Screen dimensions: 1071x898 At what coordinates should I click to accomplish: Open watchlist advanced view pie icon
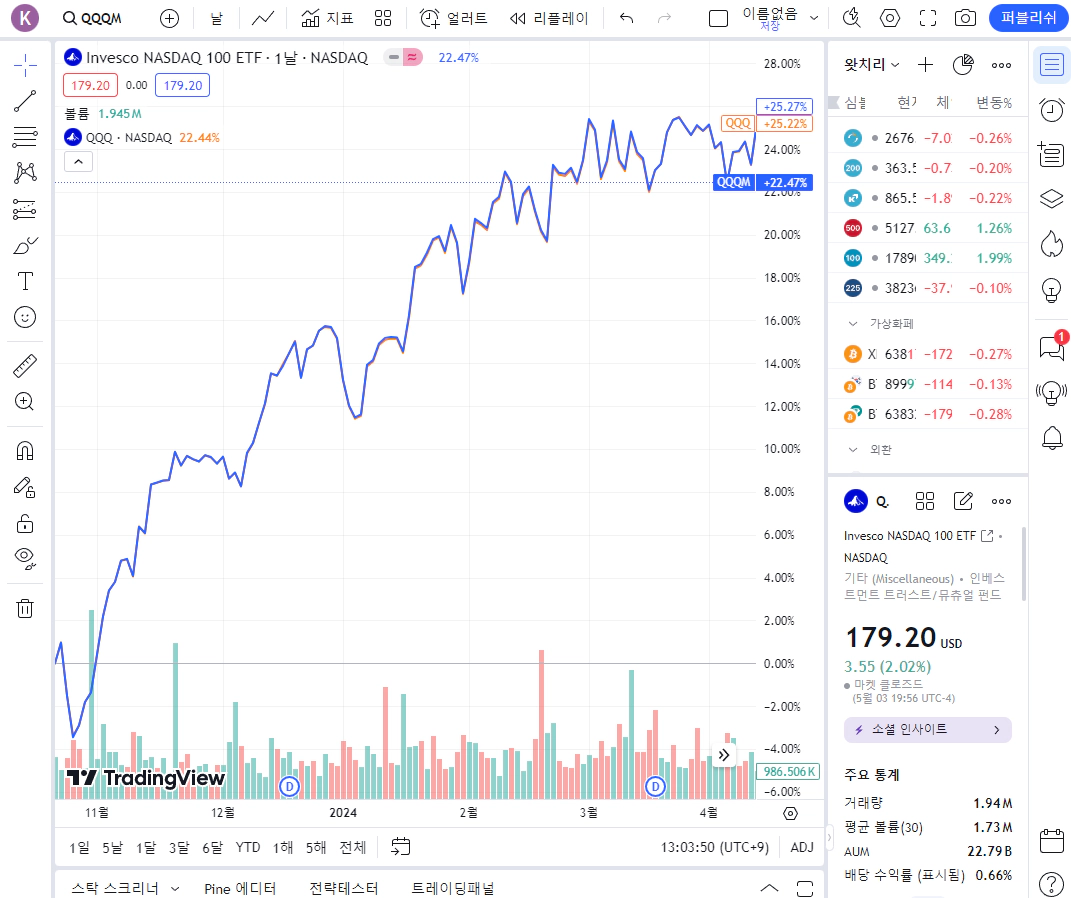963,65
